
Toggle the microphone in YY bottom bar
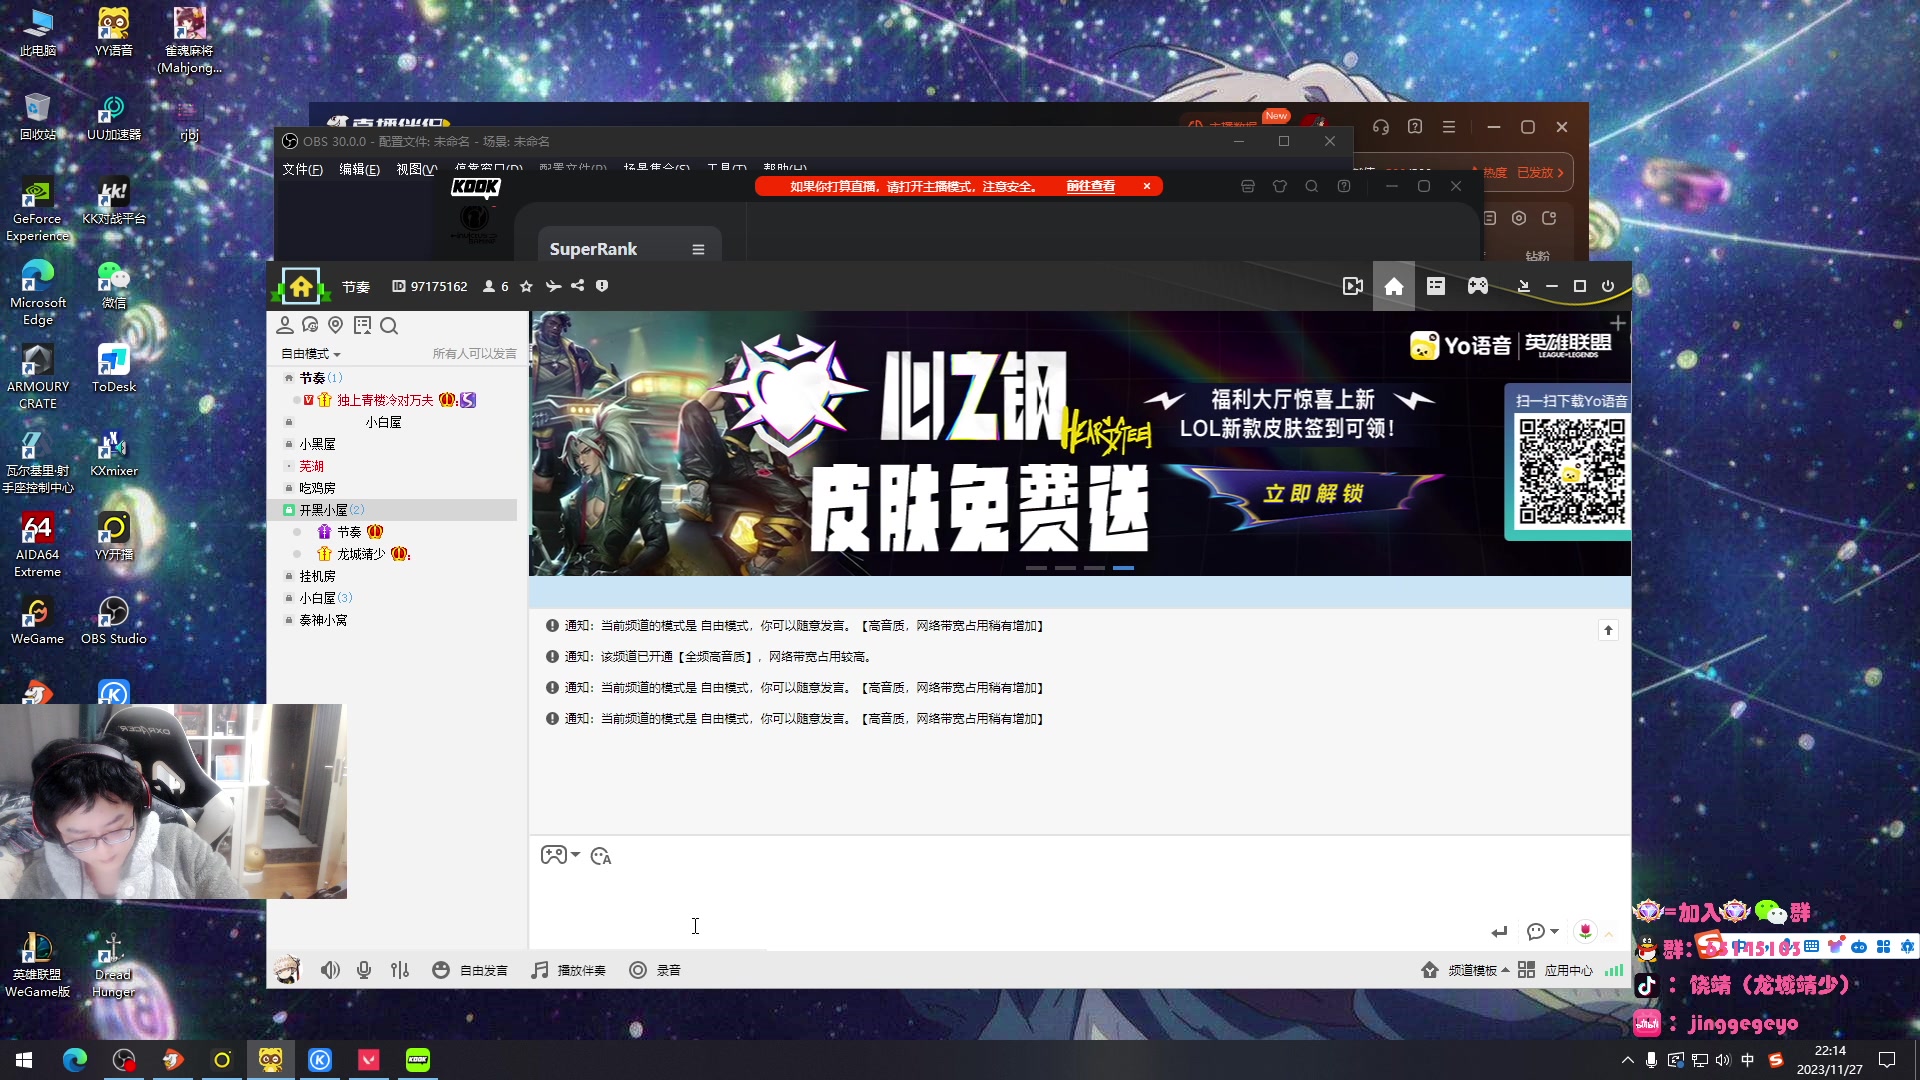pyautogui.click(x=364, y=970)
